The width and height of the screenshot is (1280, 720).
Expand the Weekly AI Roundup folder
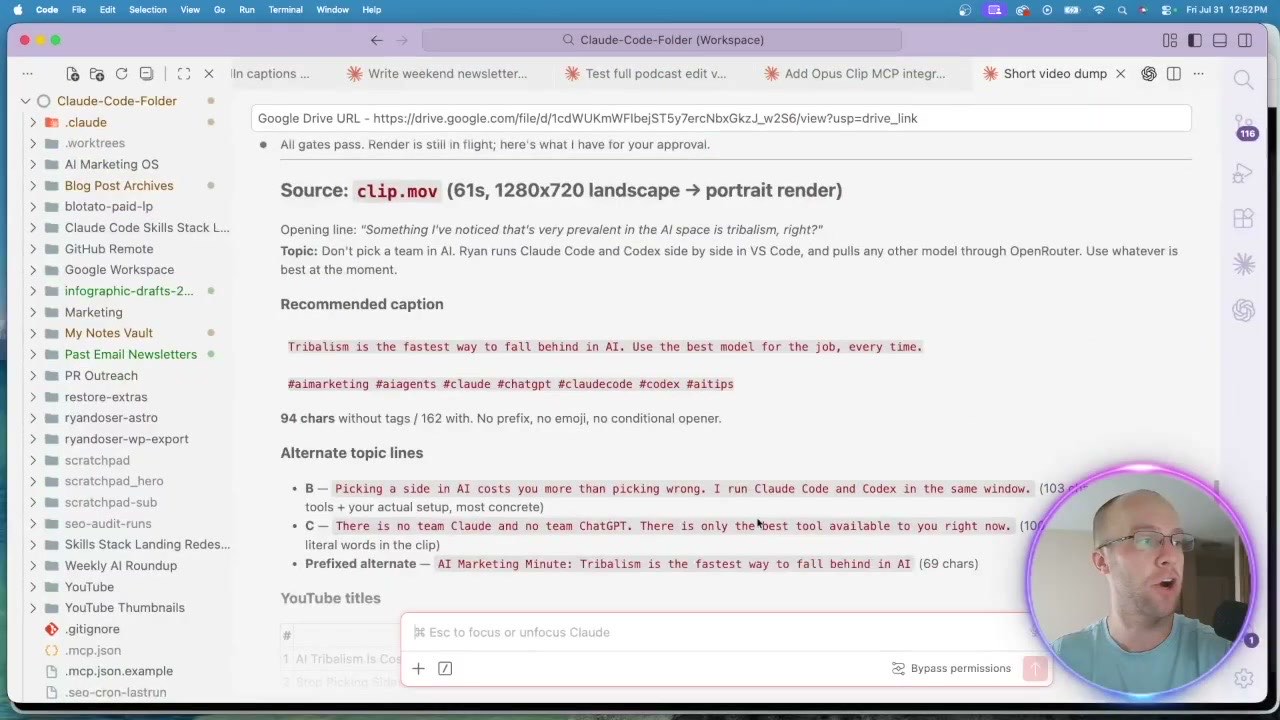[x=33, y=565]
